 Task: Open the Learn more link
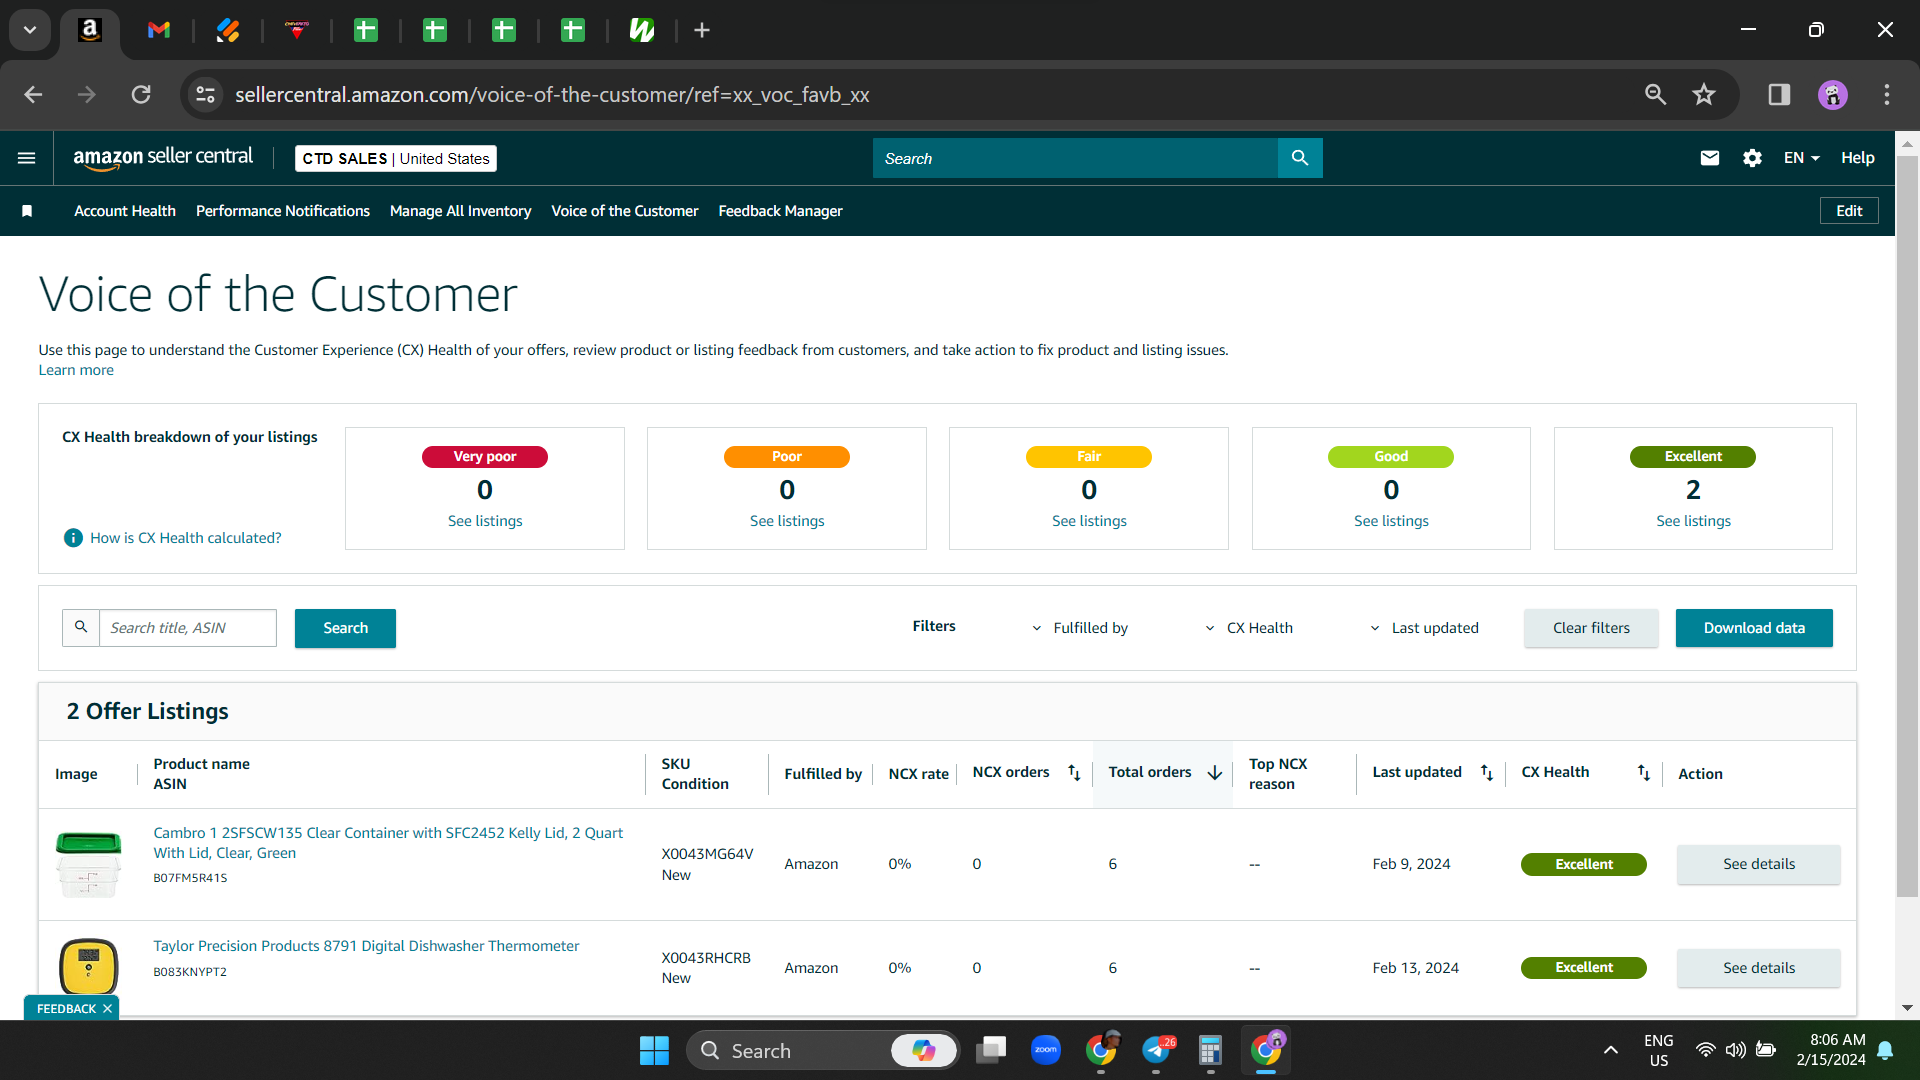click(x=76, y=370)
